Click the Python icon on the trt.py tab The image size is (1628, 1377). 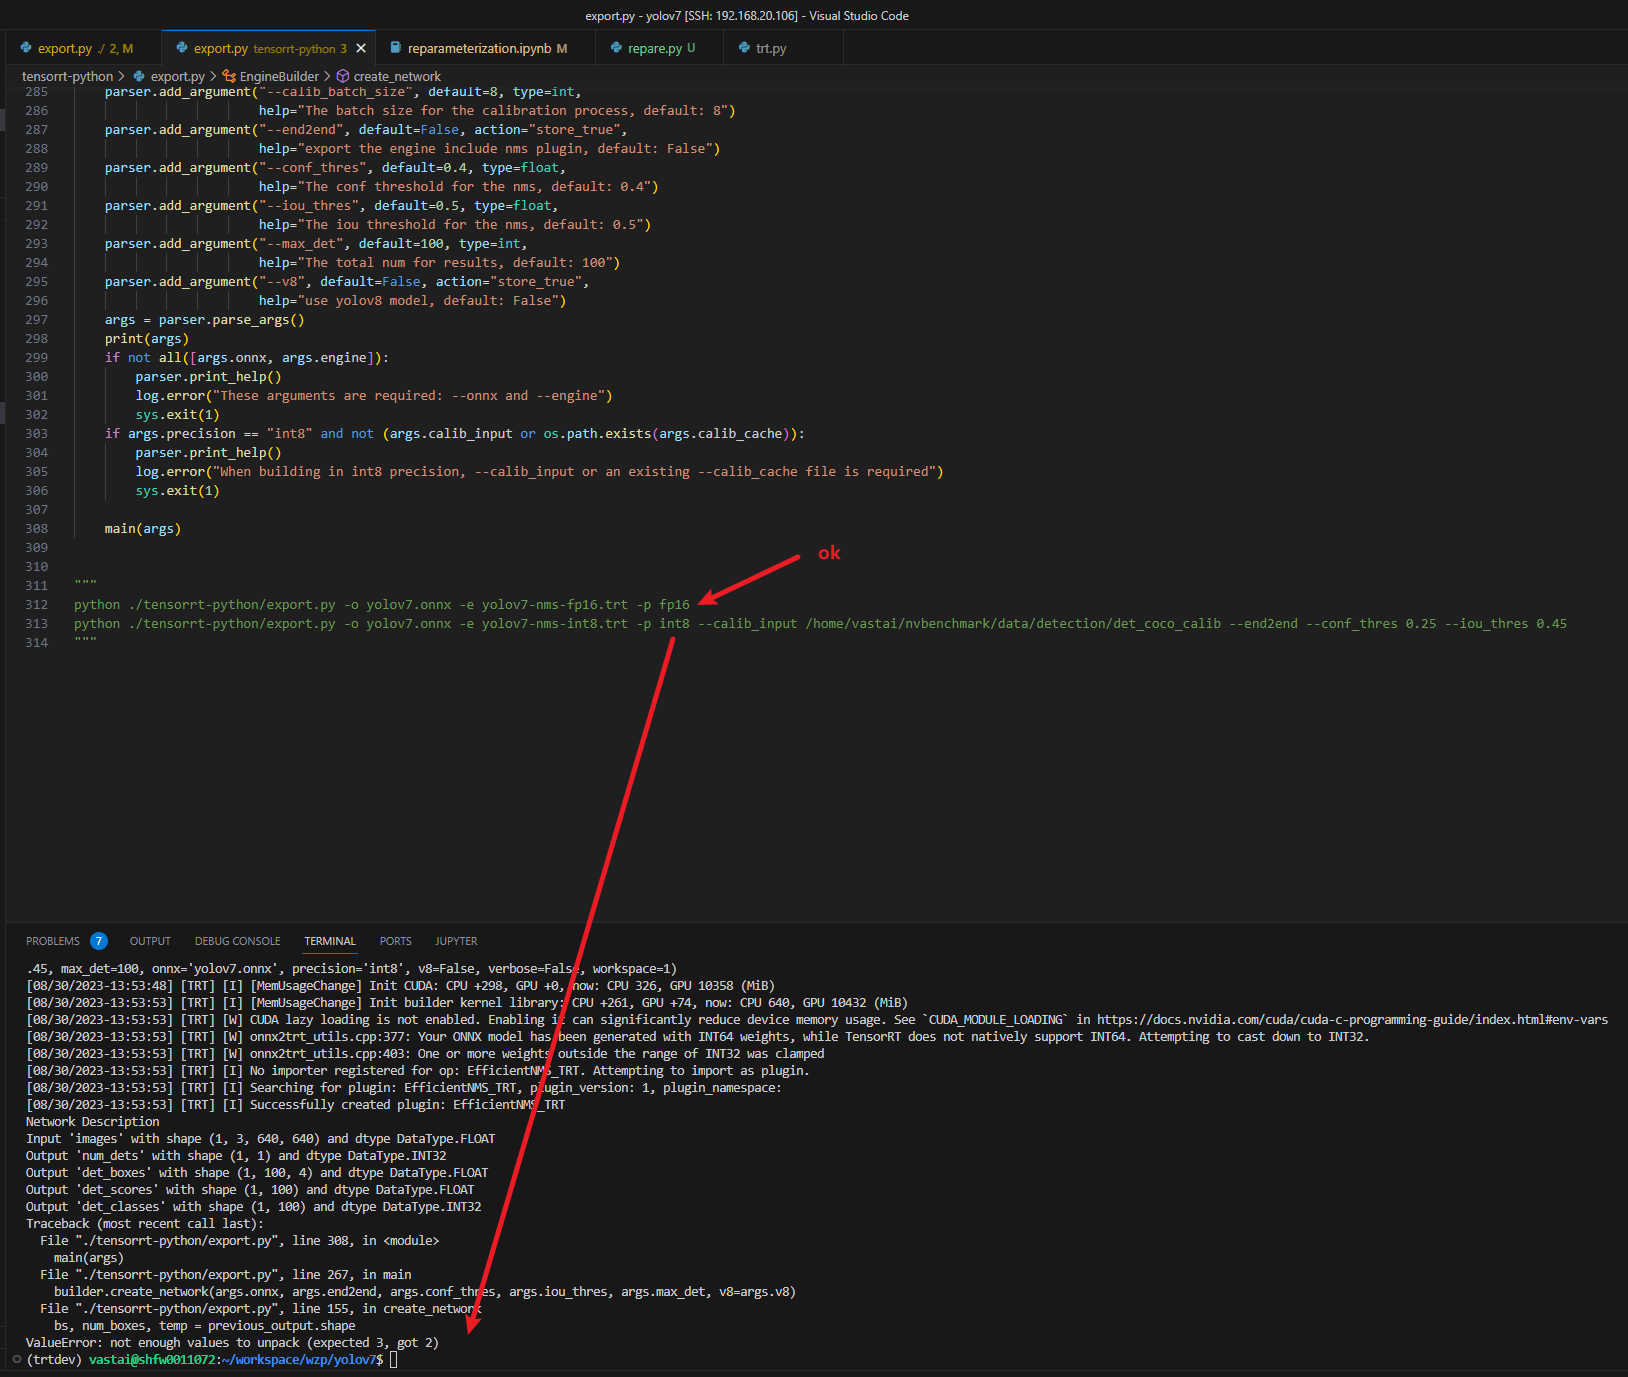pyautogui.click(x=744, y=47)
